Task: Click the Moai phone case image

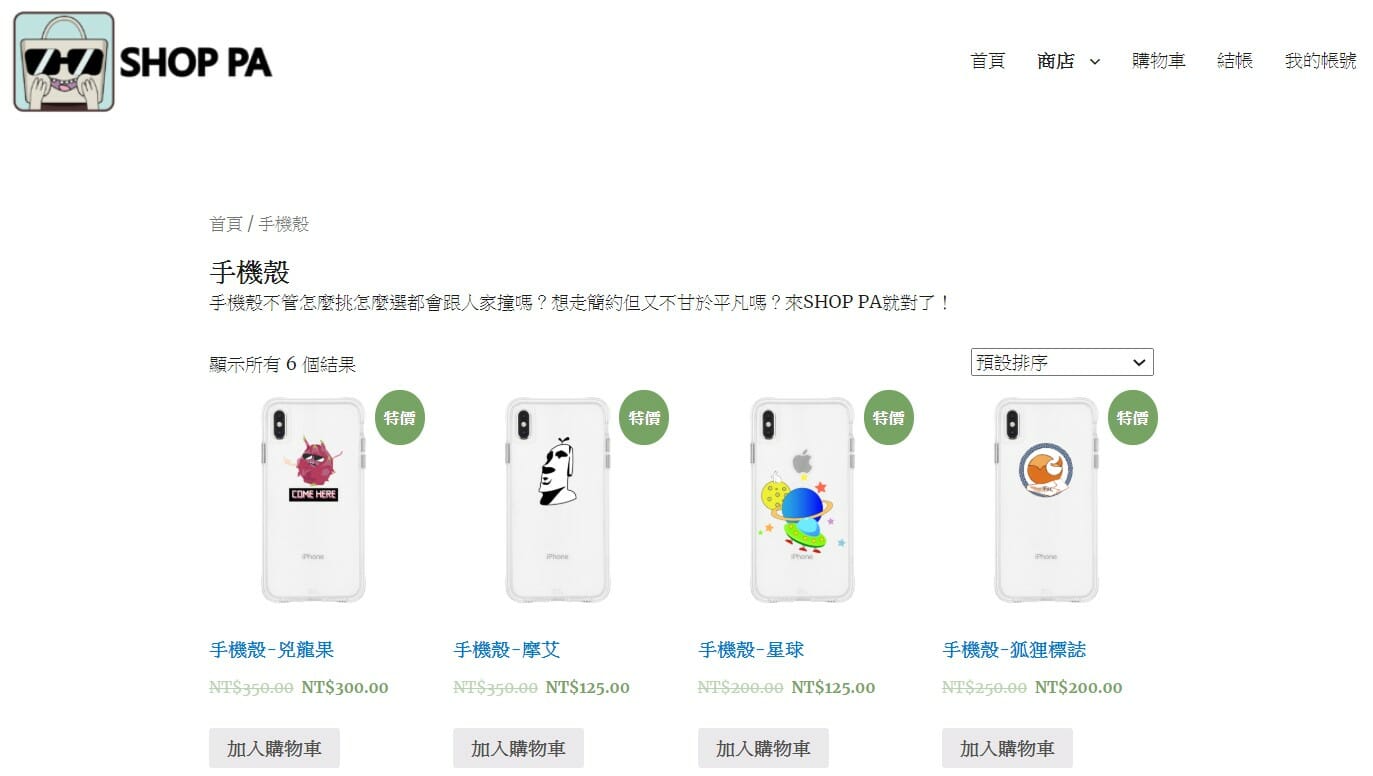Action: click(x=557, y=500)
